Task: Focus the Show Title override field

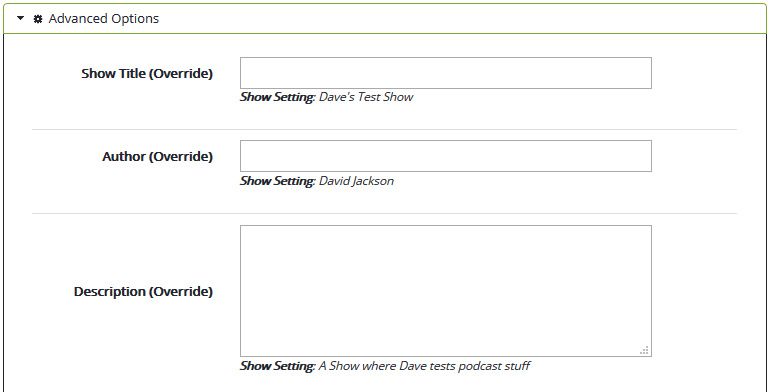Action: [446, 73]
